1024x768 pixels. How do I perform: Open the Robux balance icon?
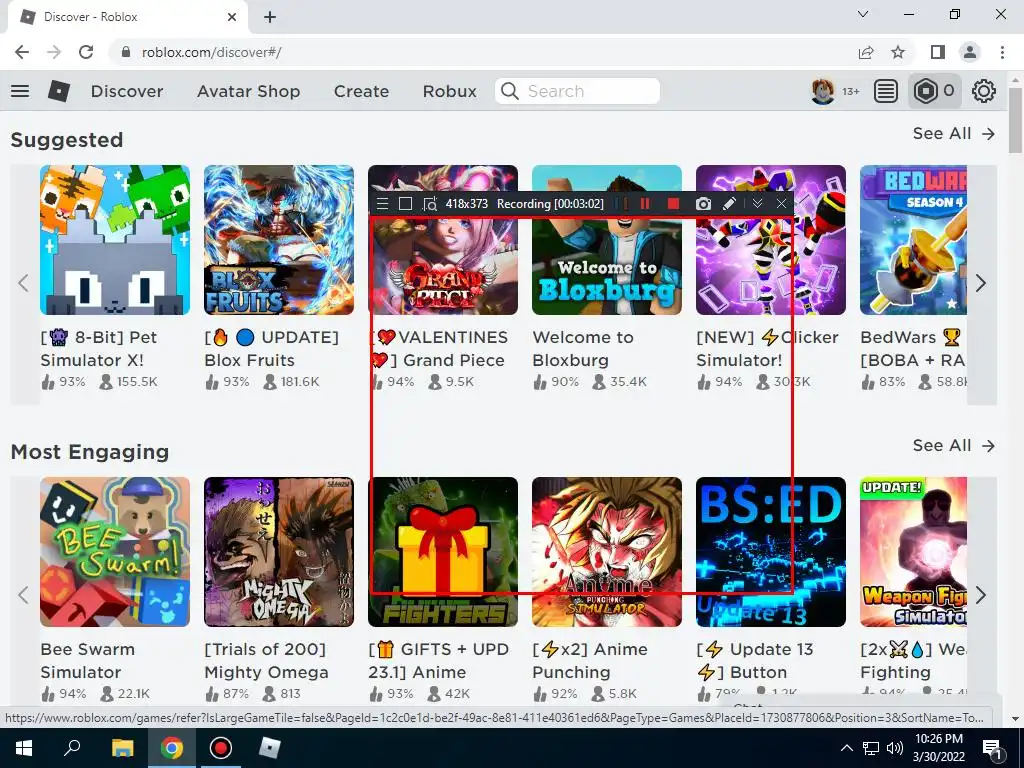925,91
